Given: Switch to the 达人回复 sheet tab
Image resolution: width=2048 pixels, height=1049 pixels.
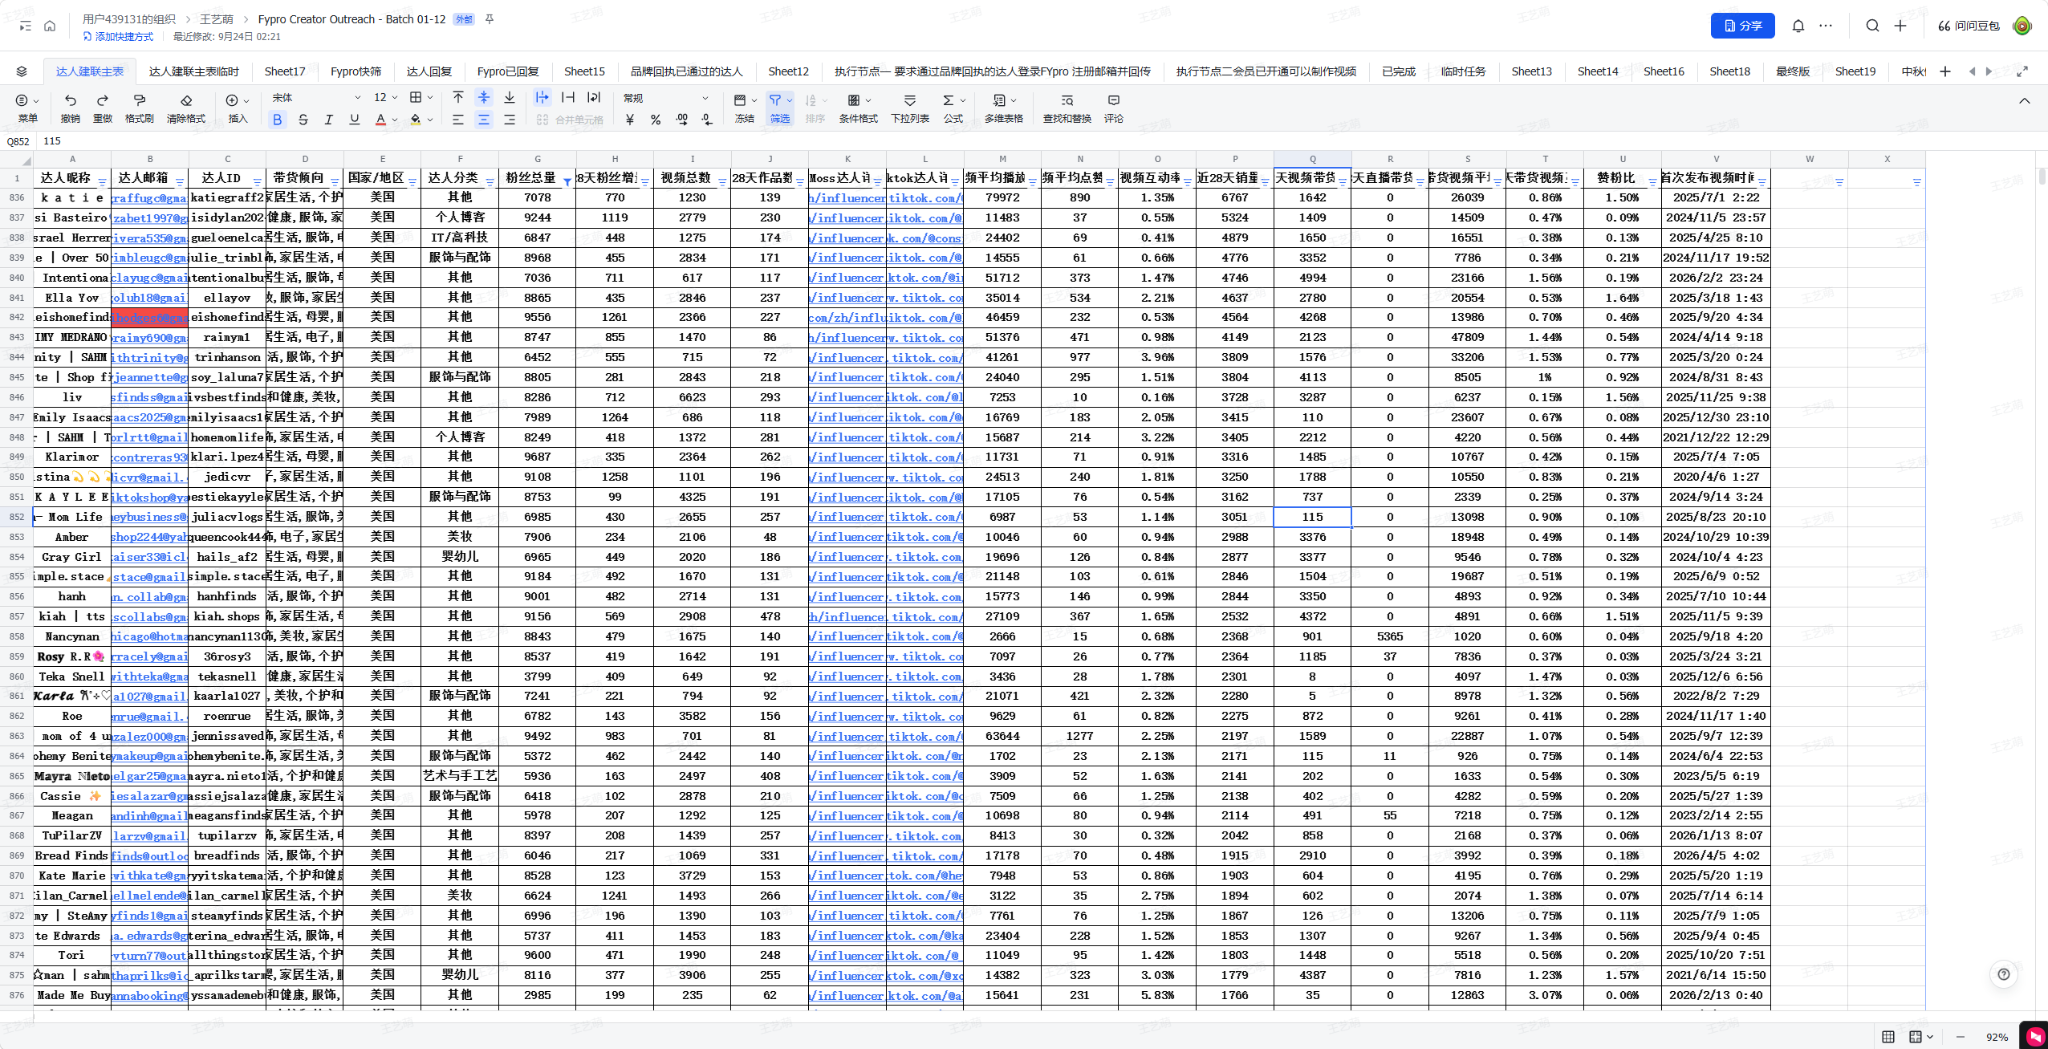Looking at the screenshot, I should click(429, 71).
